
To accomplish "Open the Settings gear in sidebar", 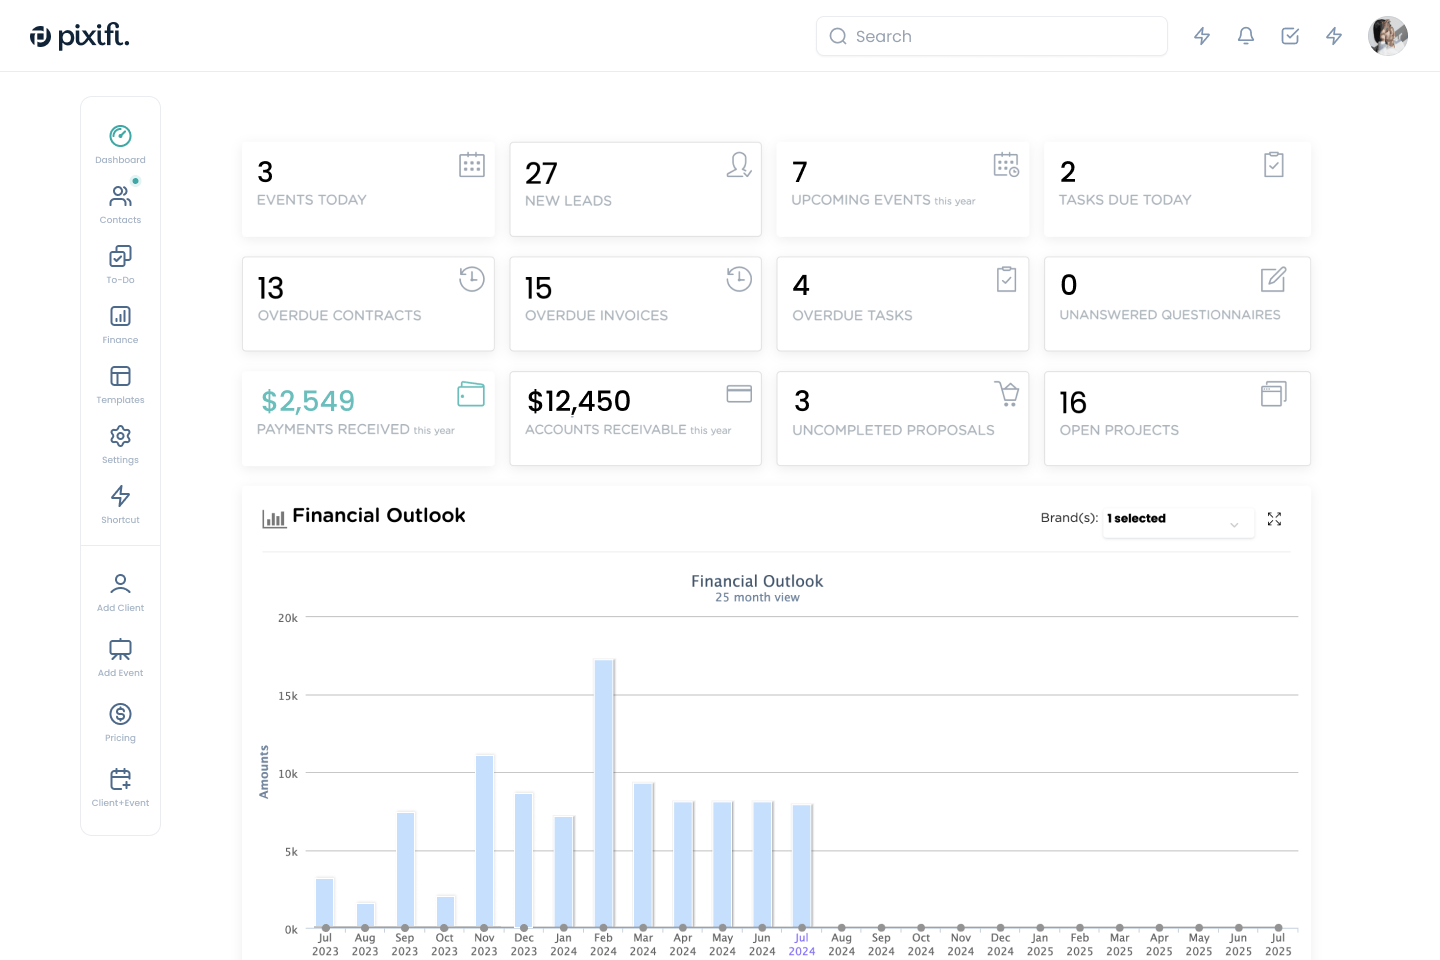I will (120, 444).
